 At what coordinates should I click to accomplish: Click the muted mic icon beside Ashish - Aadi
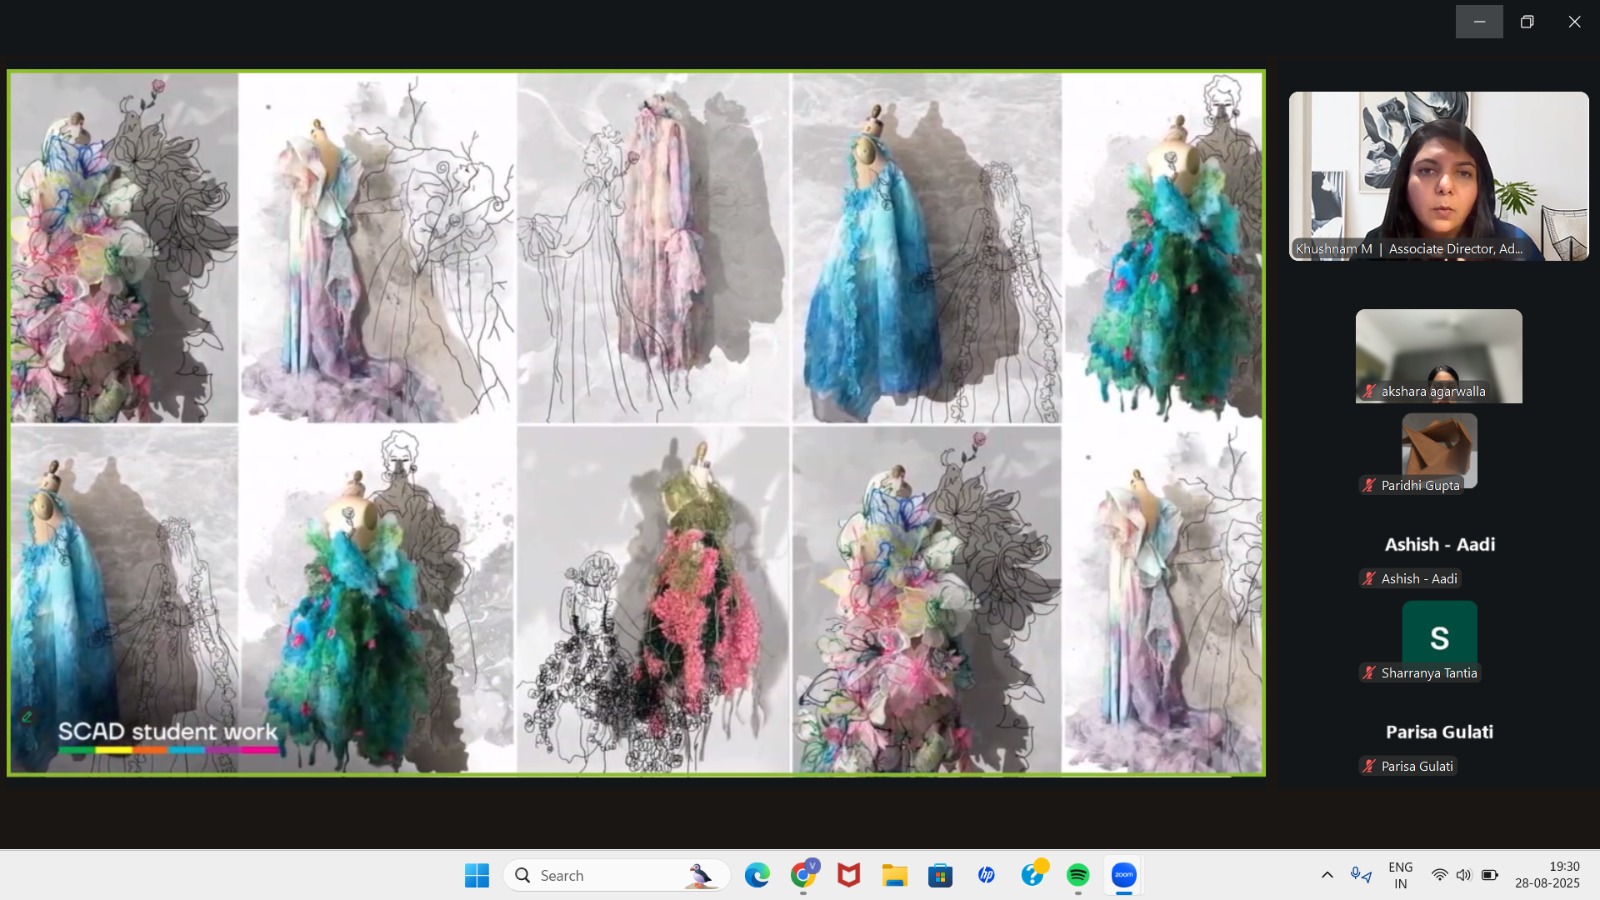tap(1369, 579)
